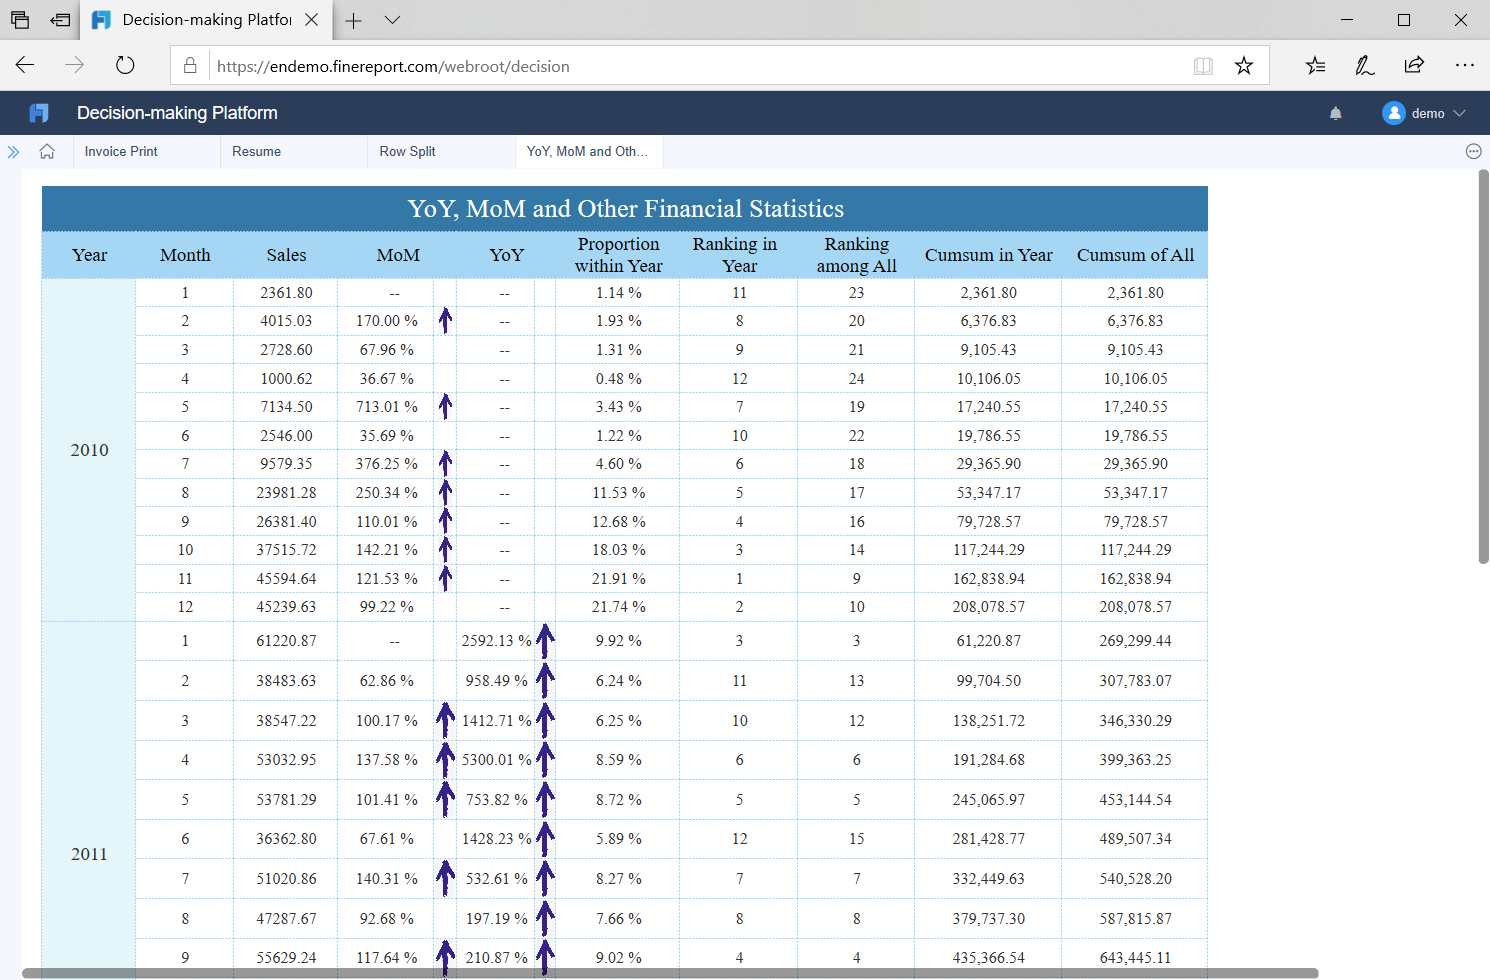The image size is (1490, 980).
Task: Open tab options circle icon
Action: point(1473,152)
